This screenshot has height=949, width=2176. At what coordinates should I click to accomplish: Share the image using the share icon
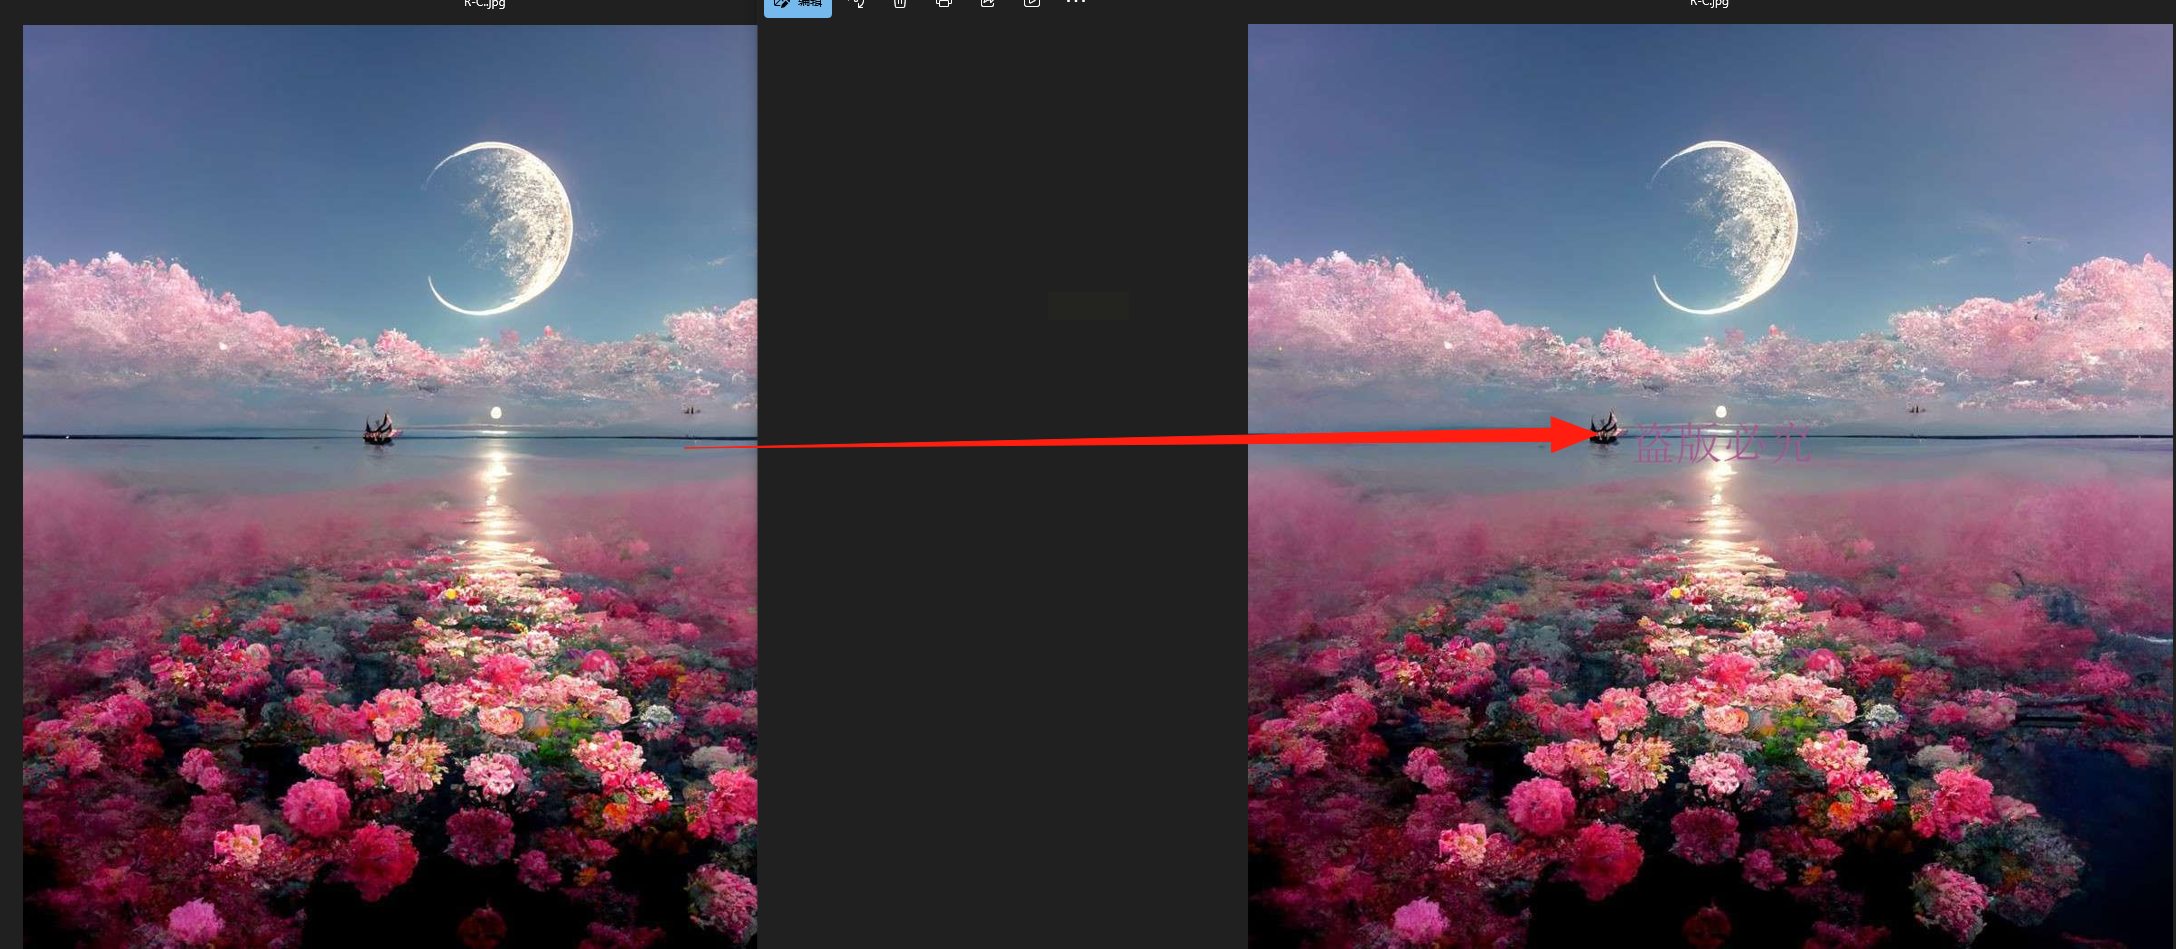pyautogui.click(x=988, y=3)
